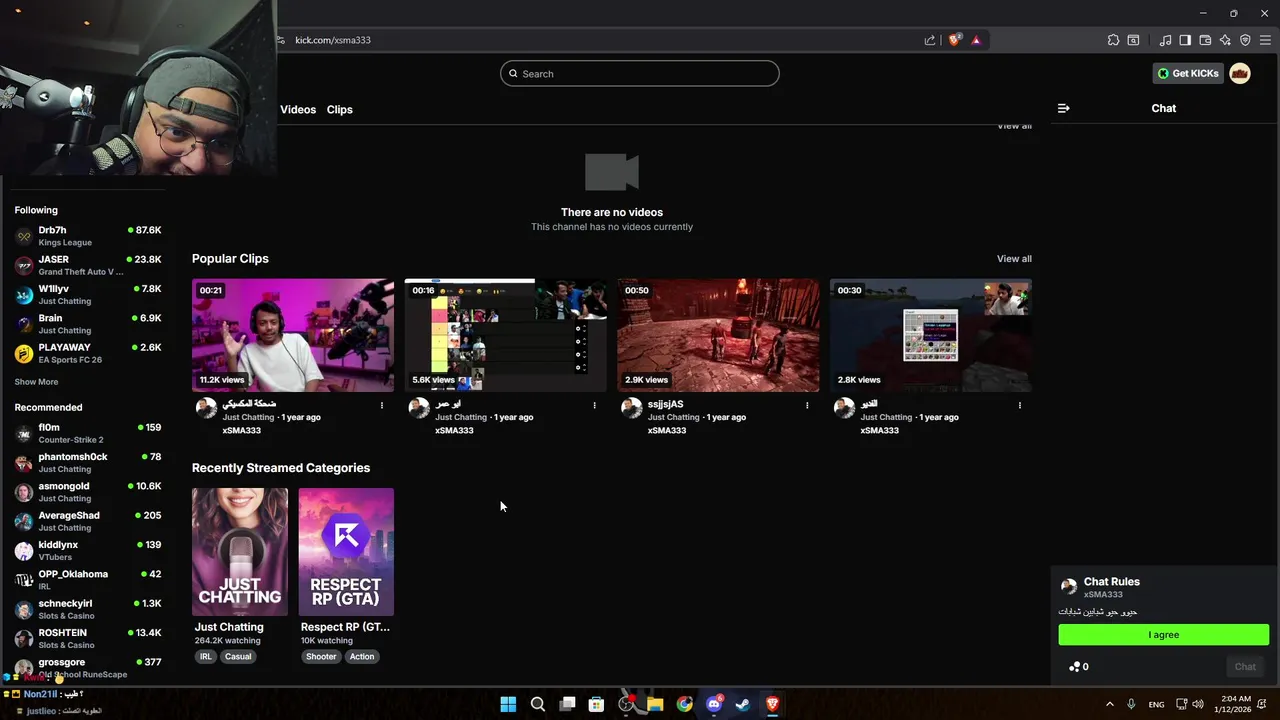Toggle the browser sidebar panel icon
The height and width of the screenshot is (720, 1280).
1185,40
